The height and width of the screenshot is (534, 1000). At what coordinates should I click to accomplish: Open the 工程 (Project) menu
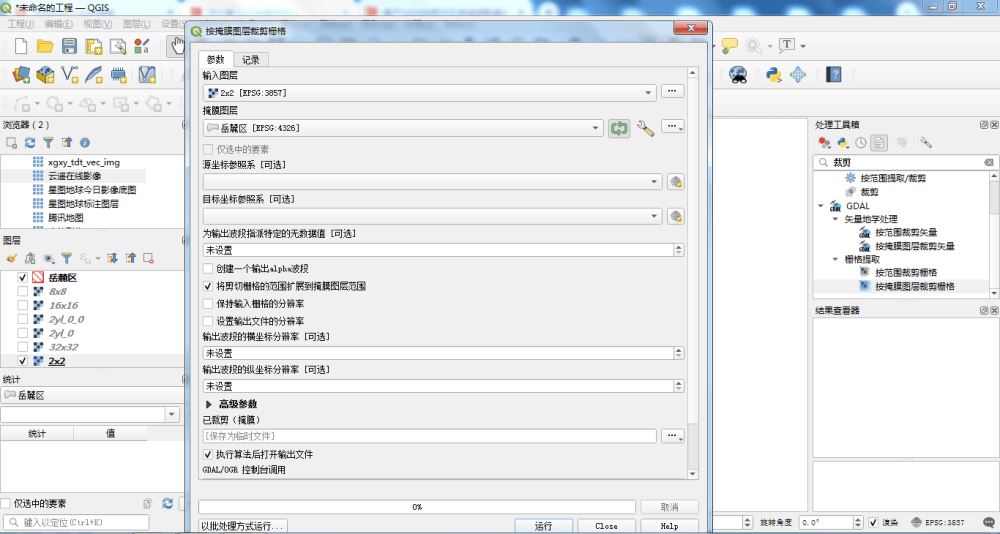point(20,23)
